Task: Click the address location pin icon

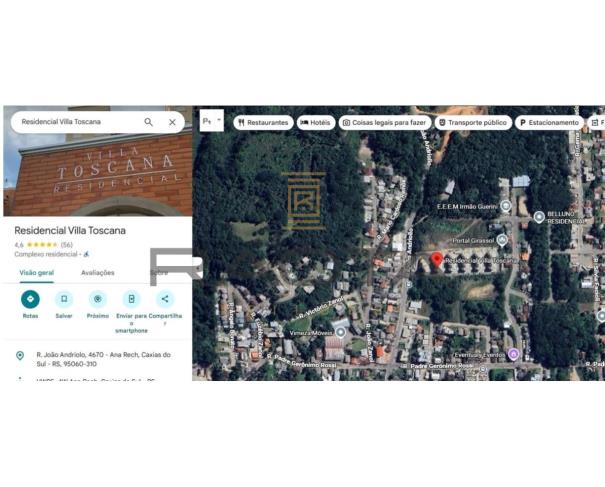Action: pyautogui.click(x=20, y=355)
